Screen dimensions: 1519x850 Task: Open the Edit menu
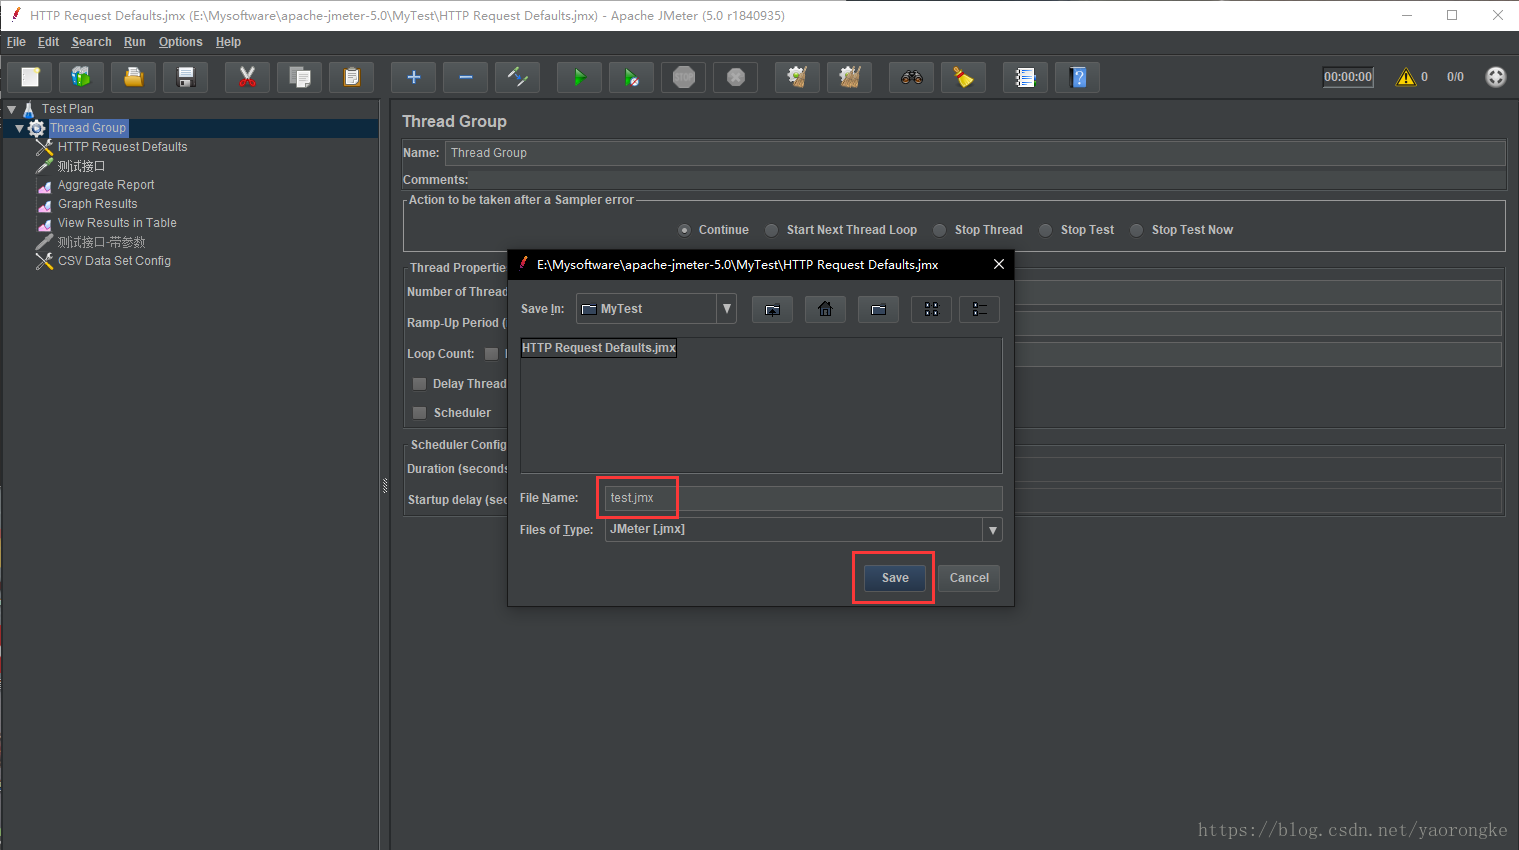click(48, 42)
